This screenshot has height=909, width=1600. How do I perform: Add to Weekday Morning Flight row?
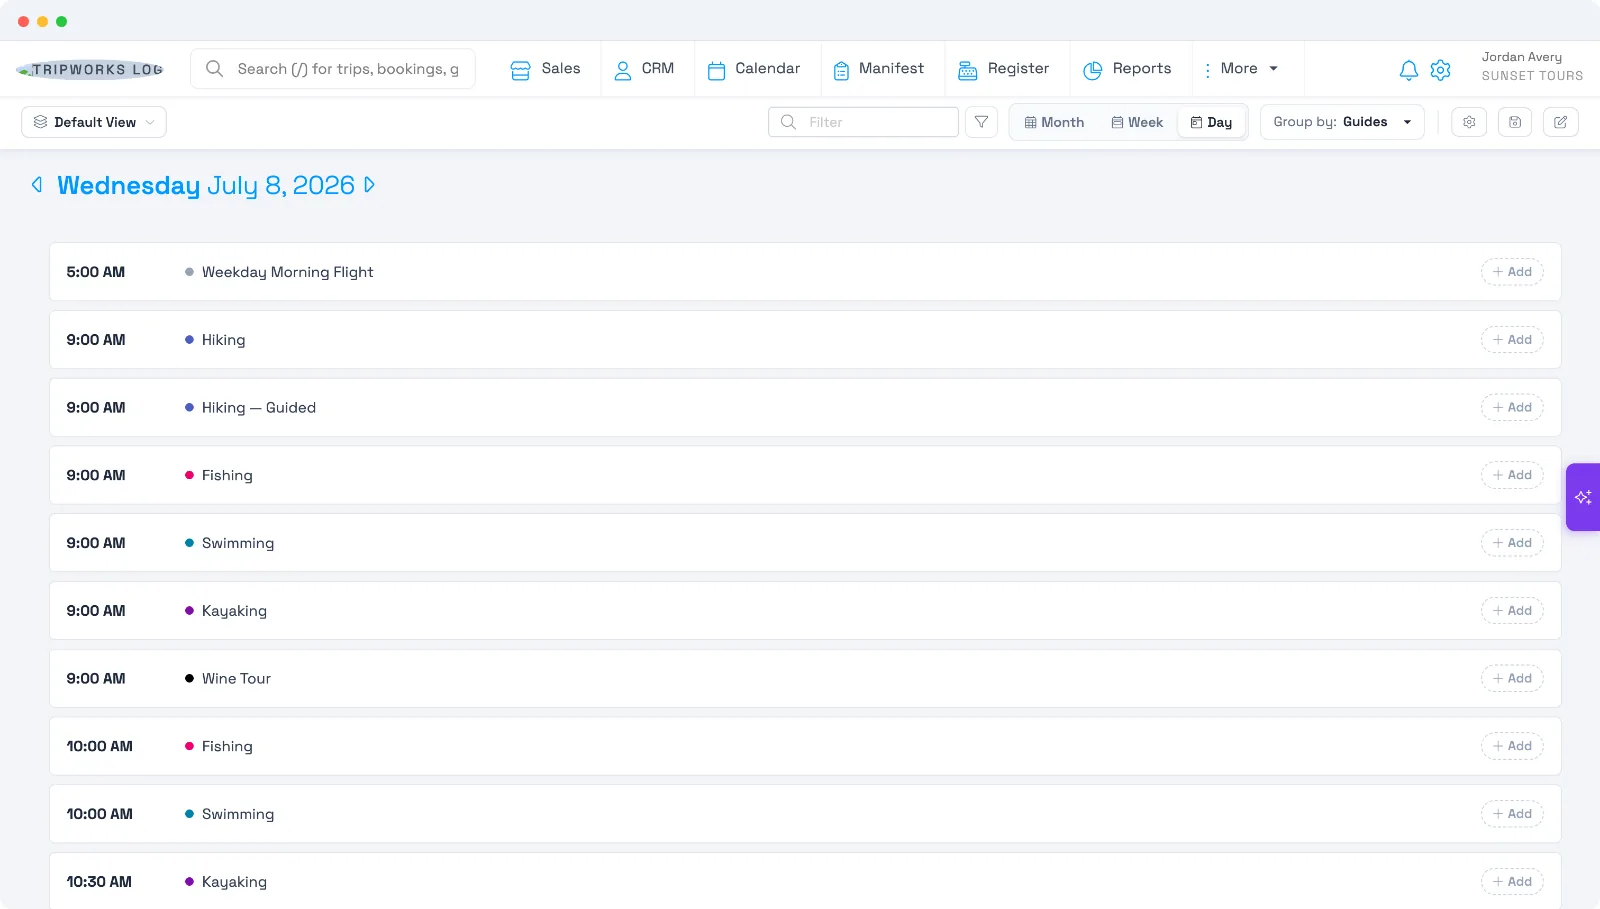[x=1512, y=272]
